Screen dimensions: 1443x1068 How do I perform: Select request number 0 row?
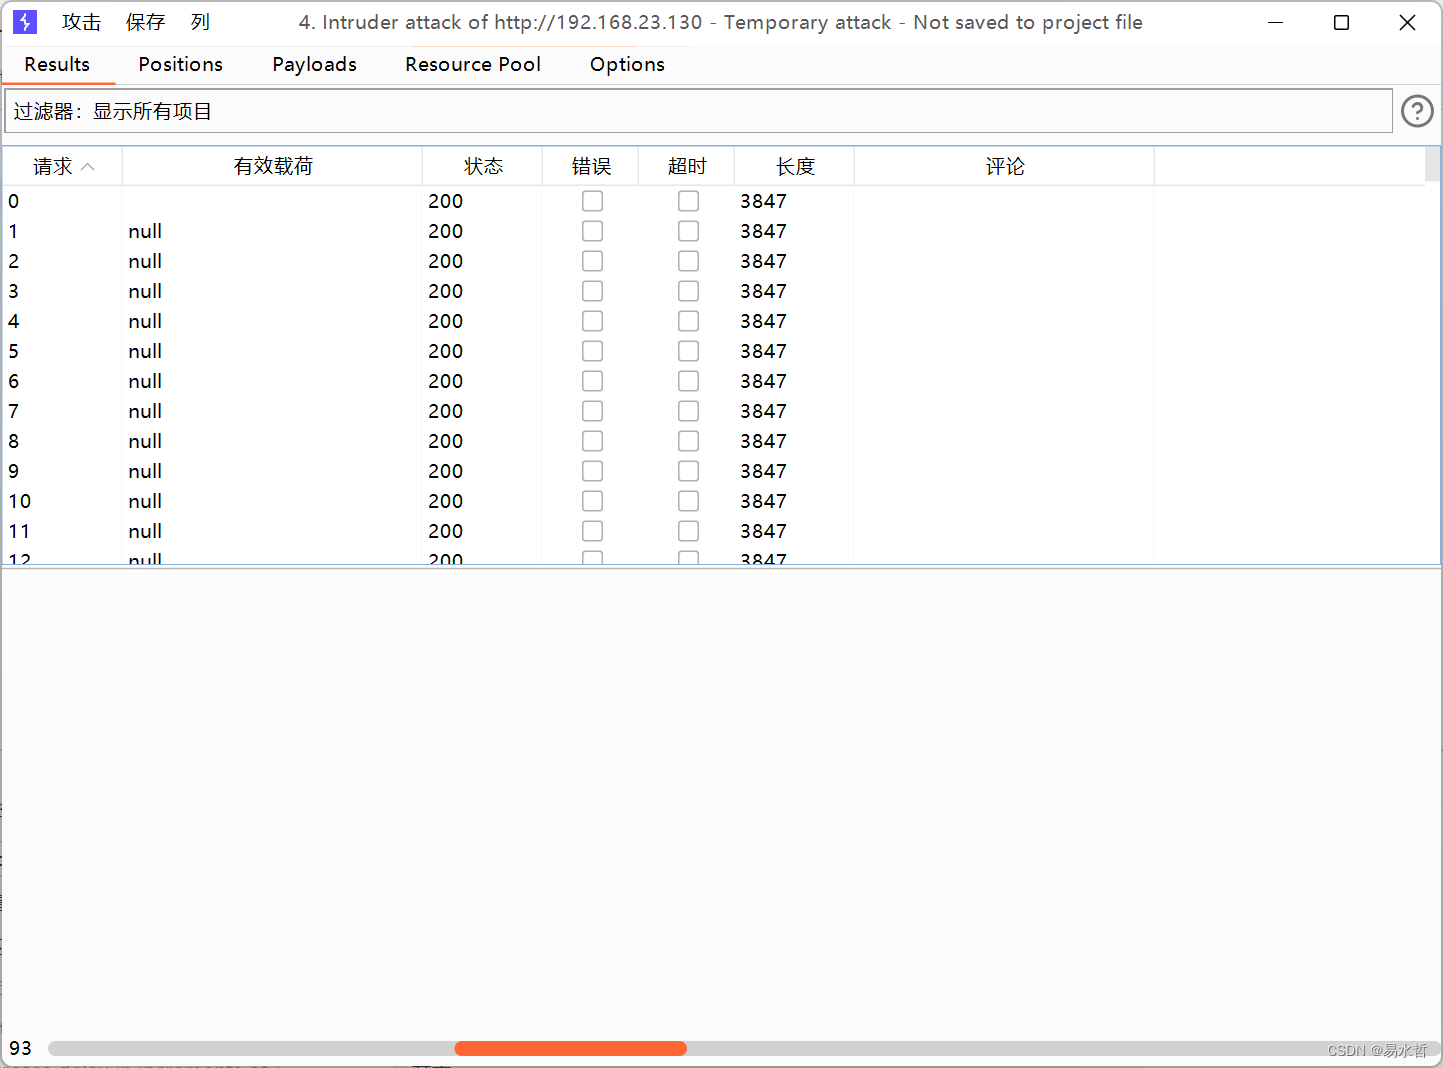pyautogui.click(x=714, y=201)
